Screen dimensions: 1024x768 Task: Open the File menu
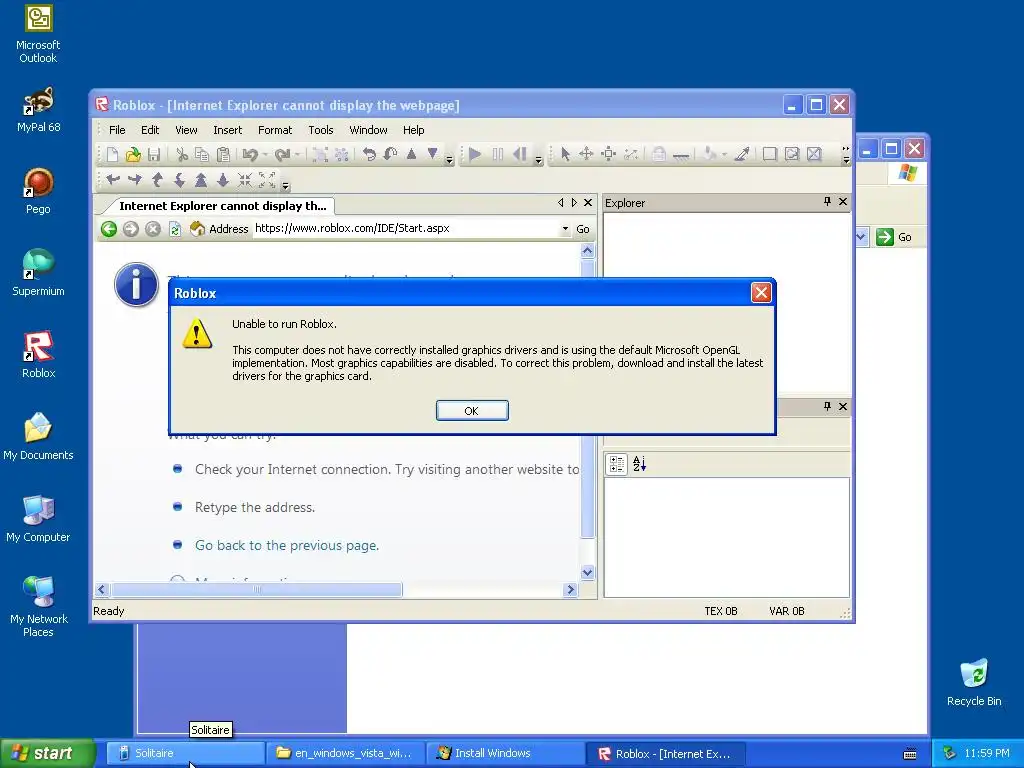(x=117, y=130)
